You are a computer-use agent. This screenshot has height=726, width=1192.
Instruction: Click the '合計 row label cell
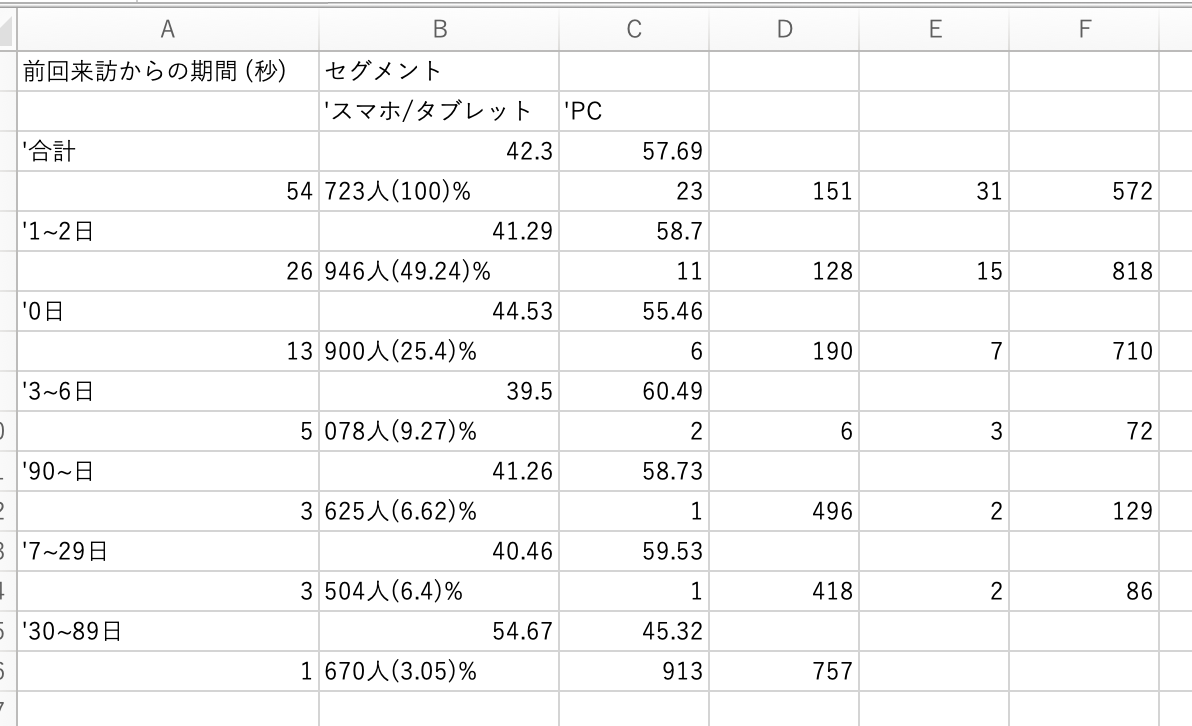point(167,151)
